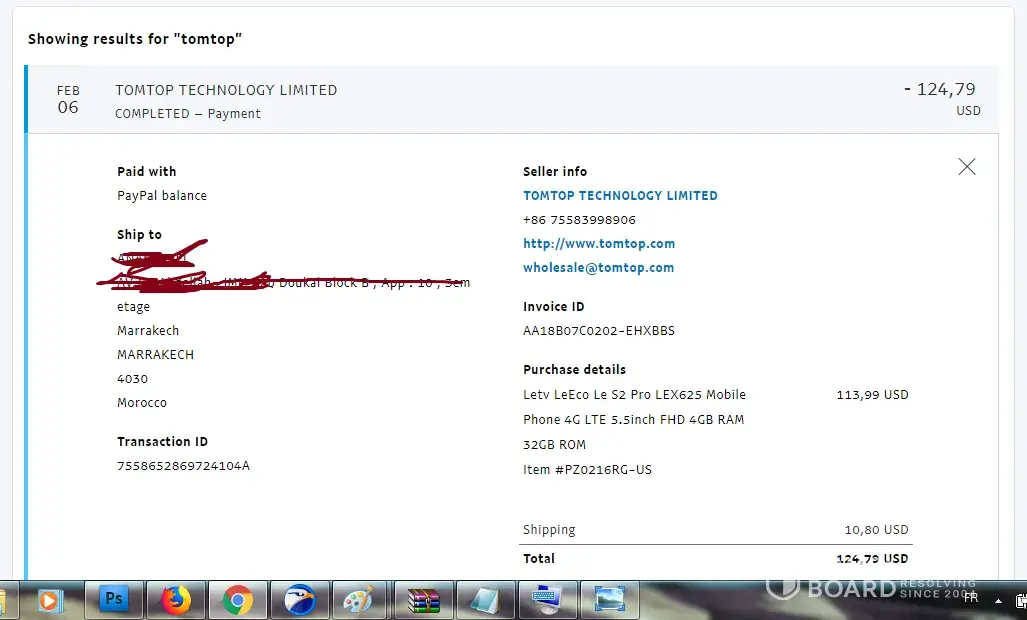Open the http://www.tomtop.com link
Image resolution: width=1027 pixels, height=620 pixels.
tap(599, 244)
